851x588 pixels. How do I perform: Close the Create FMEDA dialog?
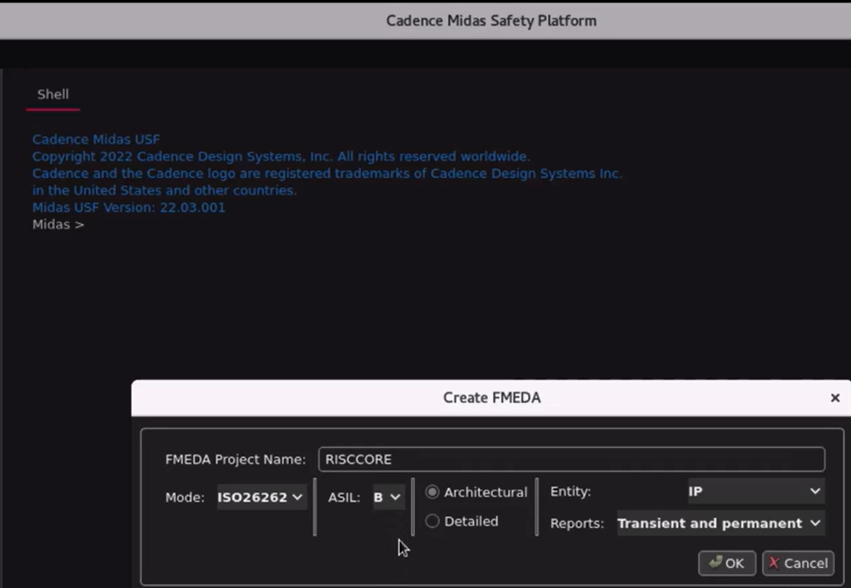pyautogui.click(x=835, y=398)
